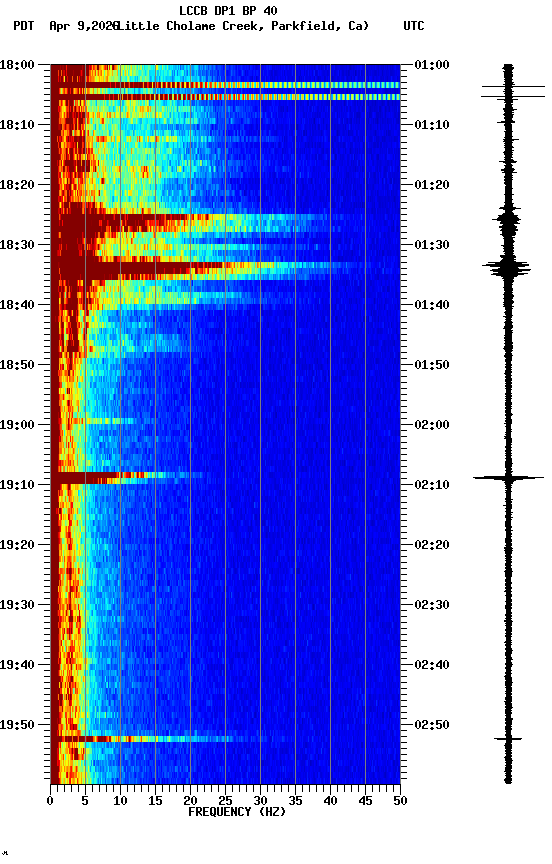Click the title "LCCB DP1 BP 40"
This screenshot has height=864, width=552.
(228, 10)
